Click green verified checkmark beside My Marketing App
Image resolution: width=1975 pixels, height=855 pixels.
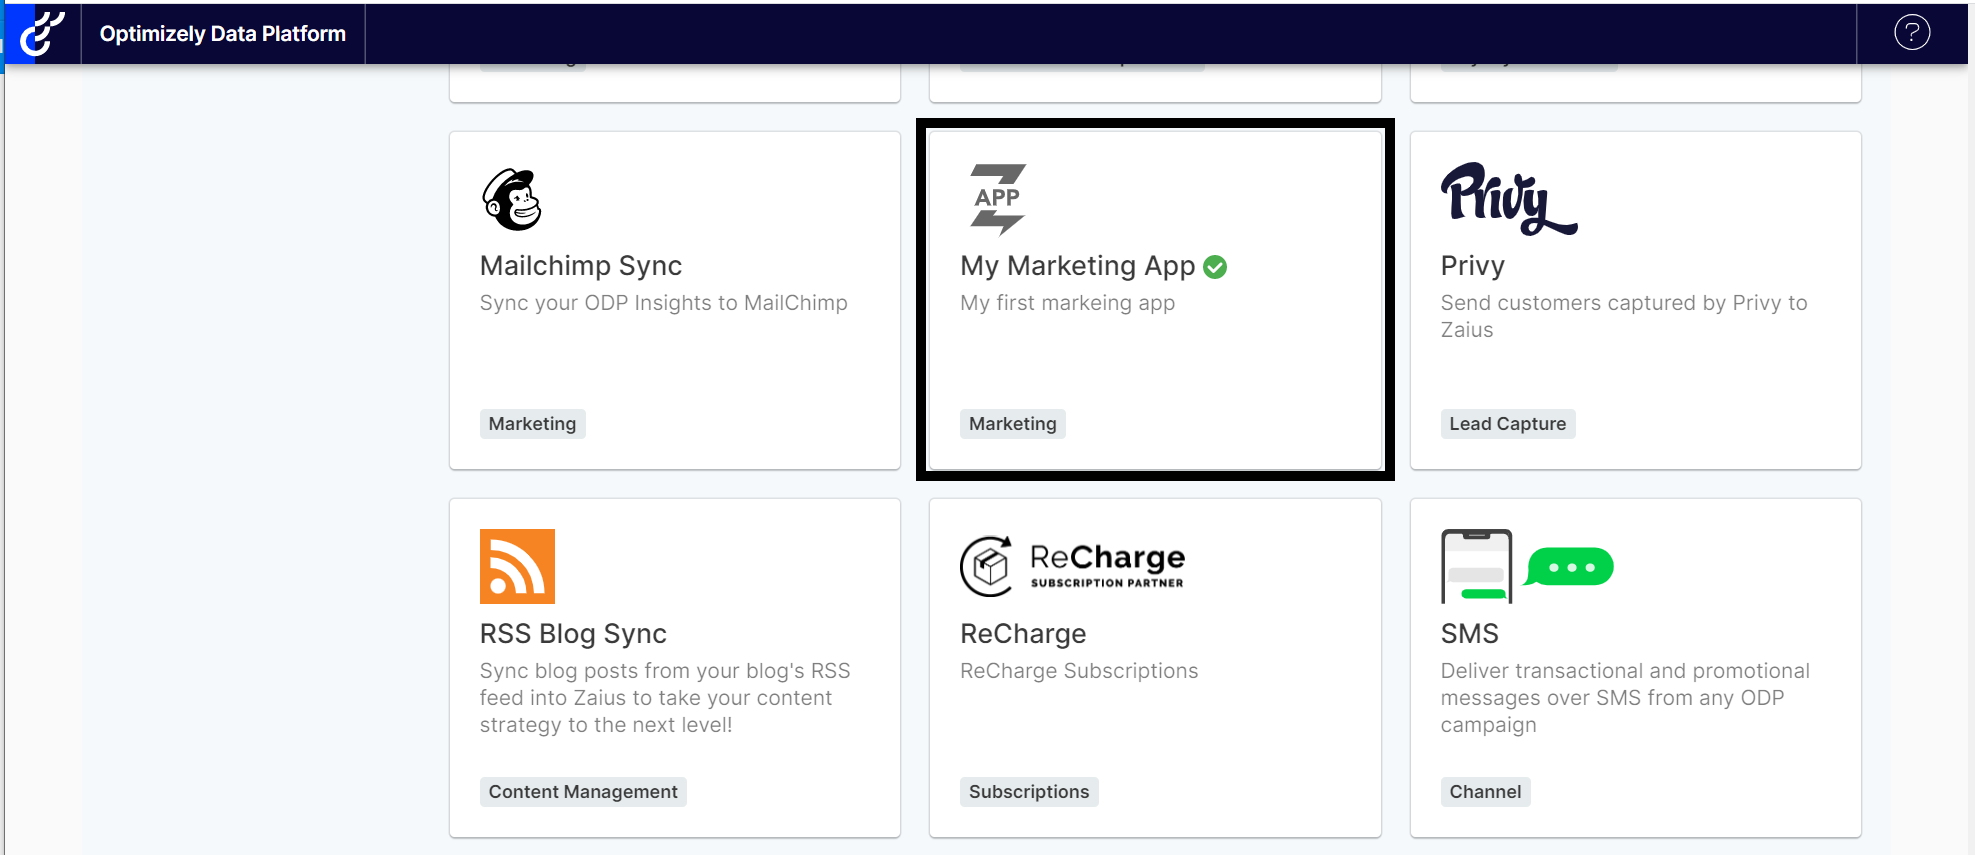(x=1215, y=267)
